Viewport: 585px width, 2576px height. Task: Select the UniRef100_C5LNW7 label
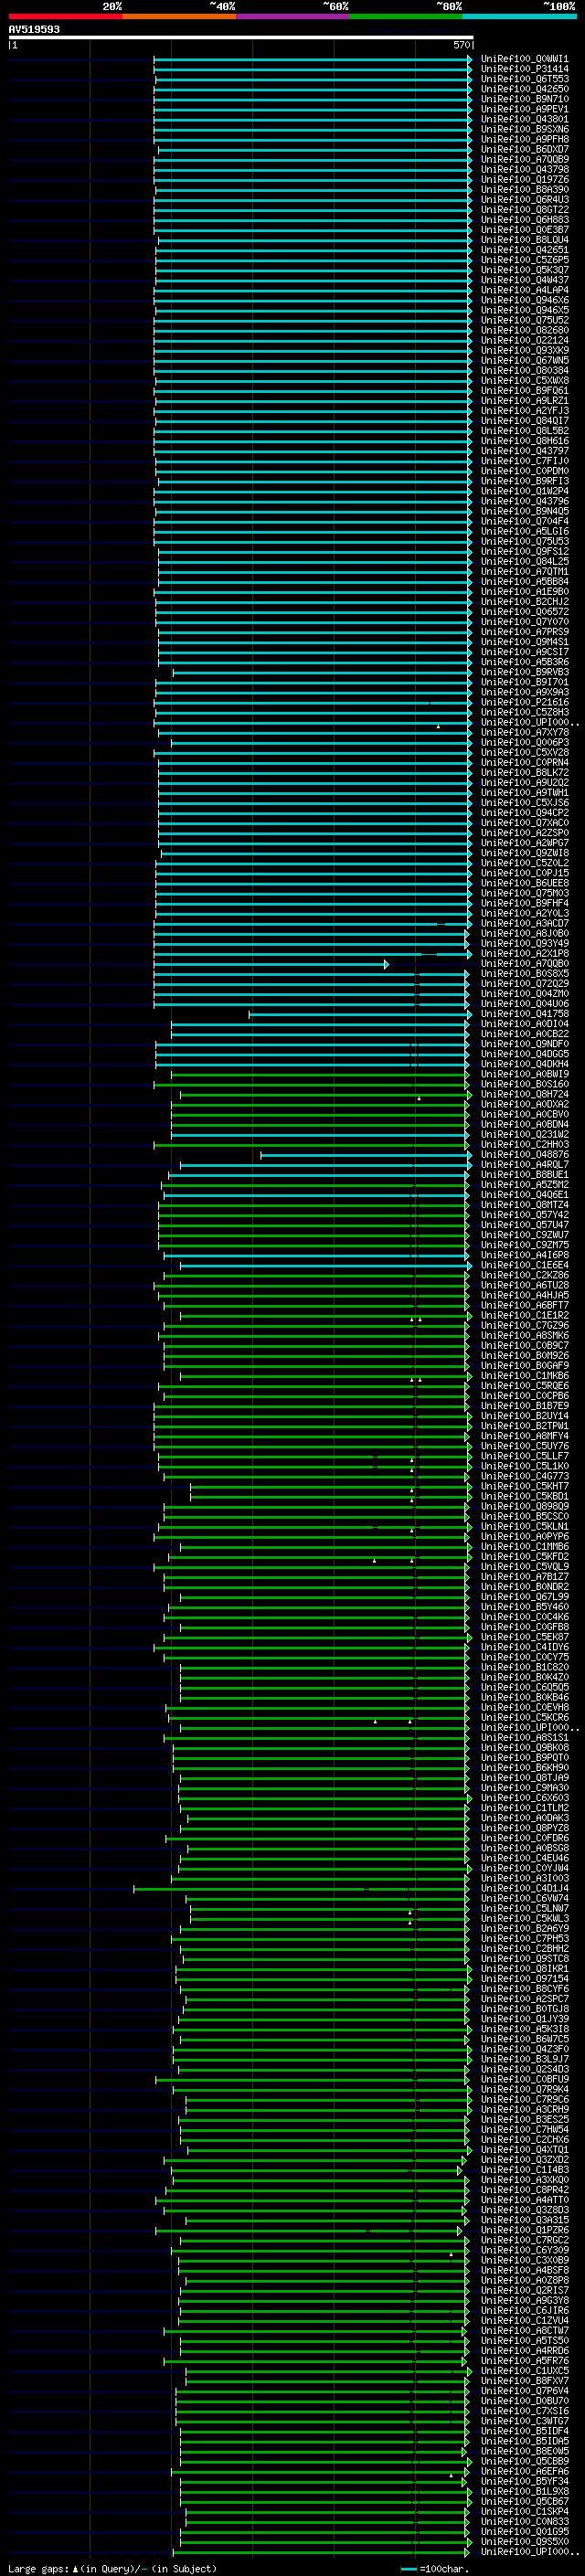(x=525, y=1909)
